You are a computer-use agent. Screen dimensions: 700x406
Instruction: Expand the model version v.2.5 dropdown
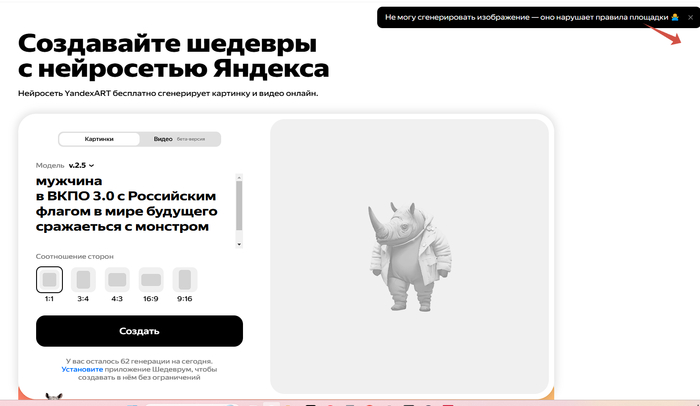tap(80, 165)
